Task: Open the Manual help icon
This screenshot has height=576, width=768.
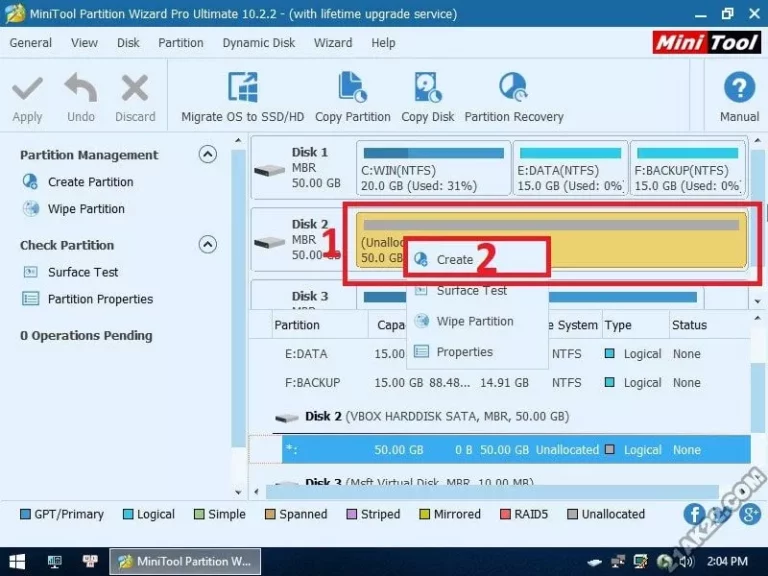Action: (x=739, y=89)
